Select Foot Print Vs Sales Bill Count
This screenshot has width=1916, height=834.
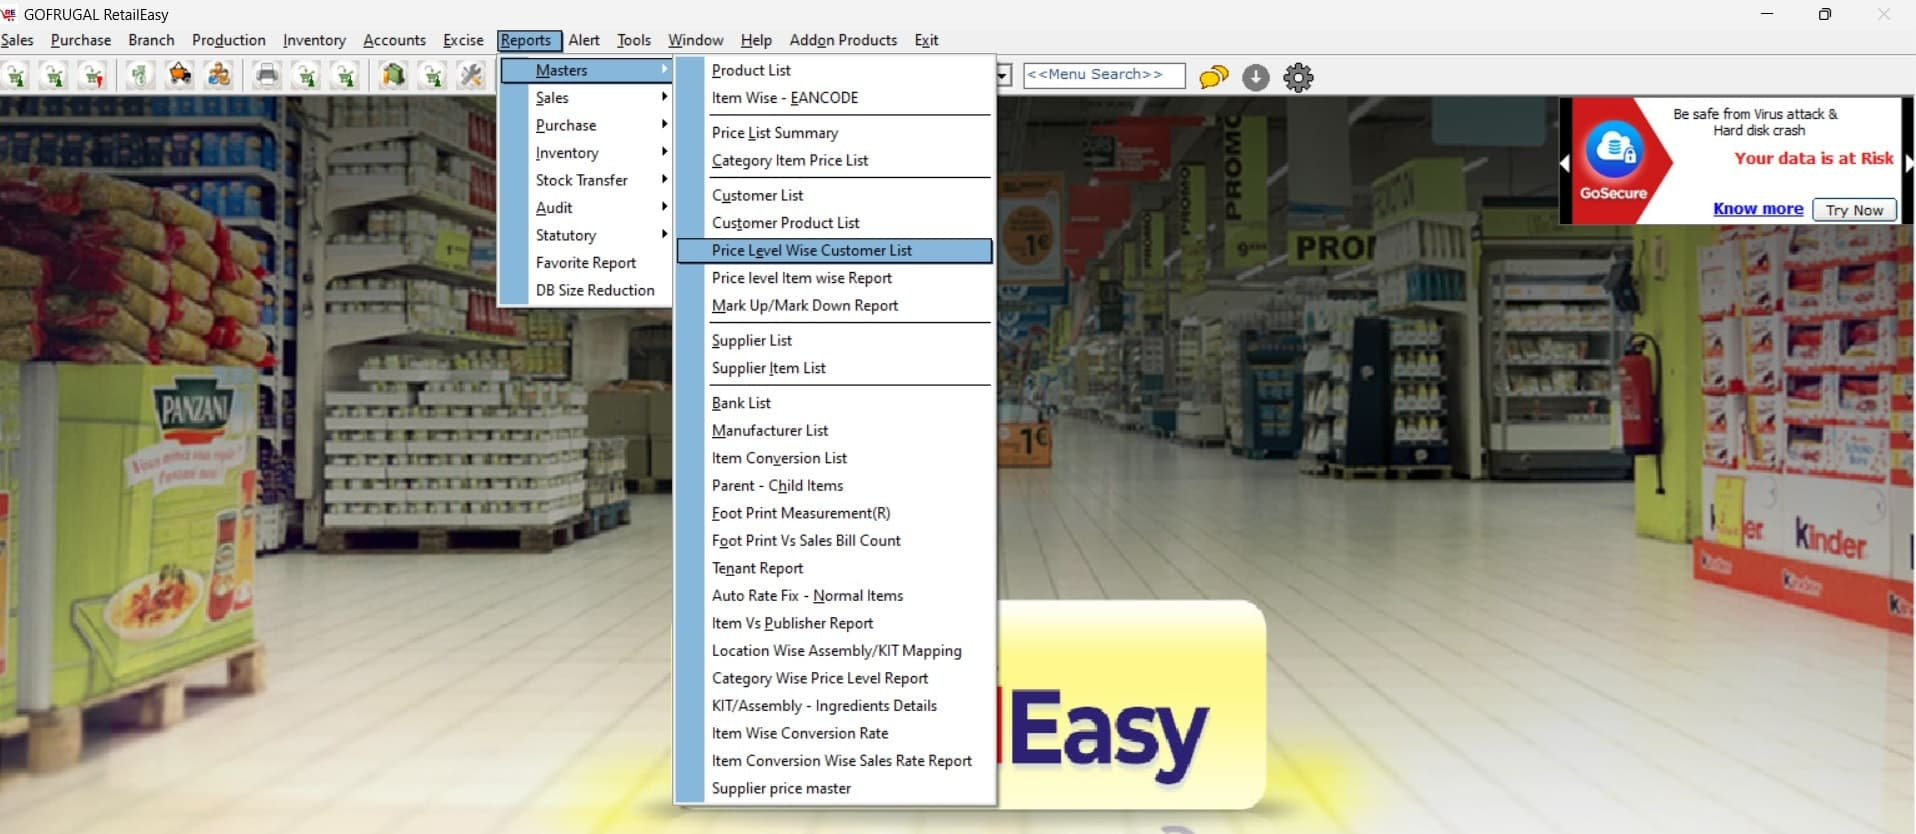click(834, 540)
